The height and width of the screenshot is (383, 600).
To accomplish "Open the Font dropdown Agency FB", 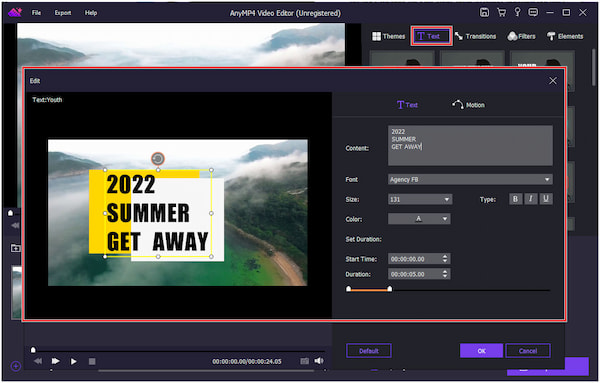I will pos(470,179).
